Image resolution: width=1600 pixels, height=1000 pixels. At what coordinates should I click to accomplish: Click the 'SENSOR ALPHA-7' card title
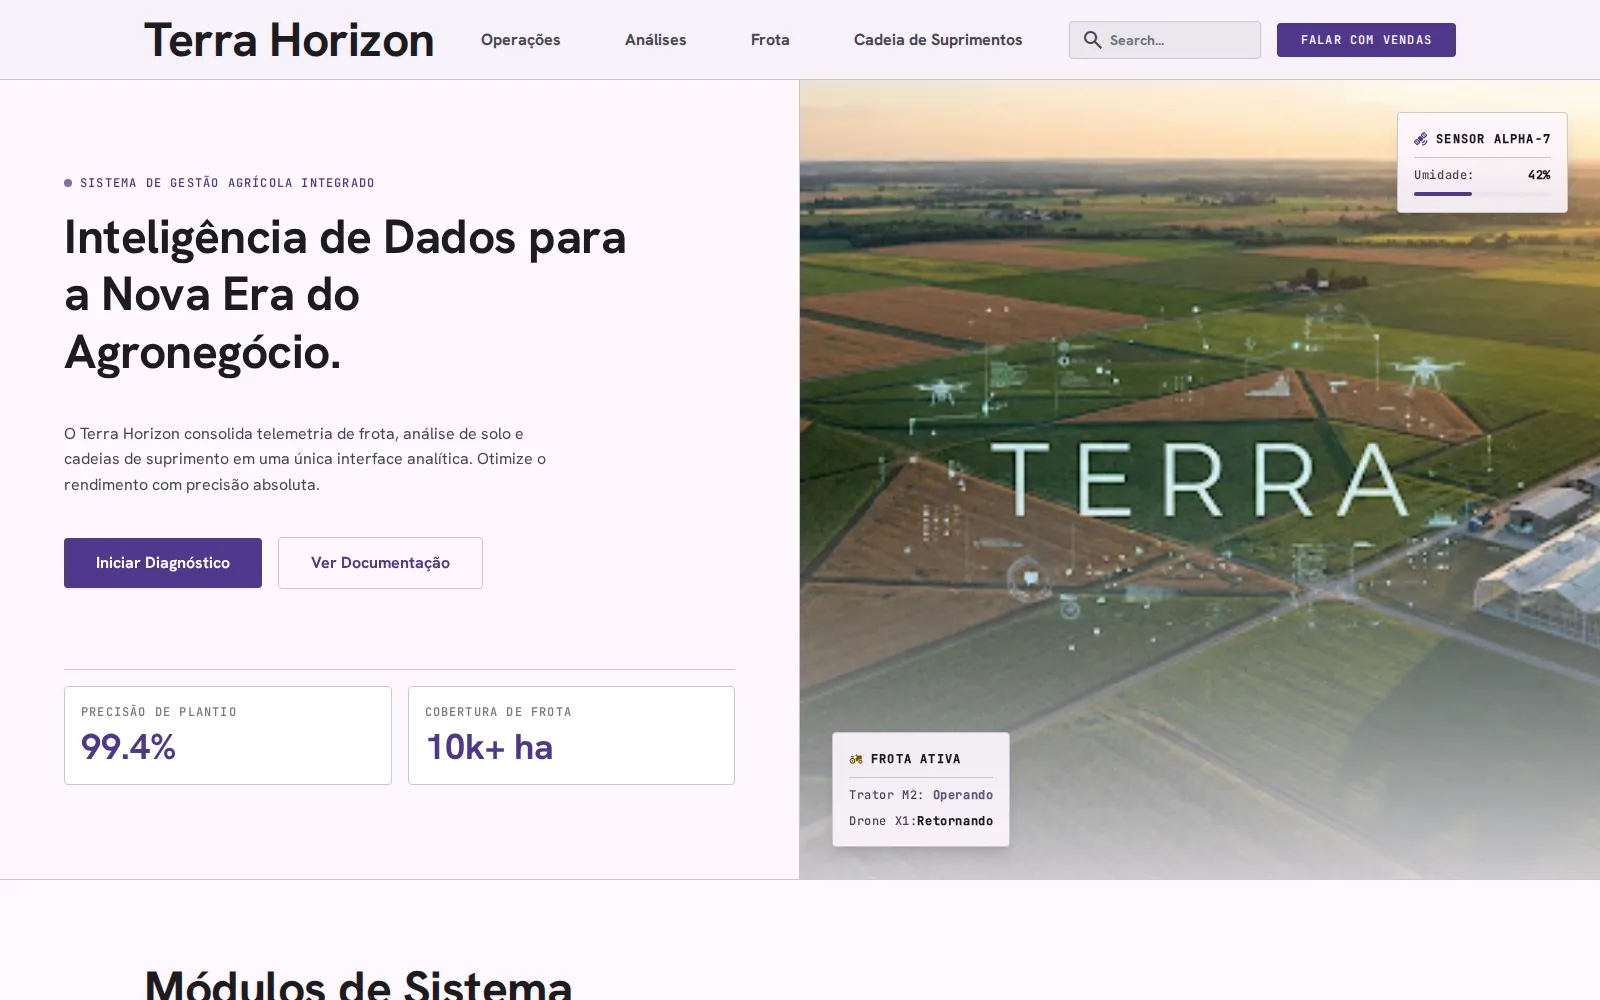(x=1493, y=139)
